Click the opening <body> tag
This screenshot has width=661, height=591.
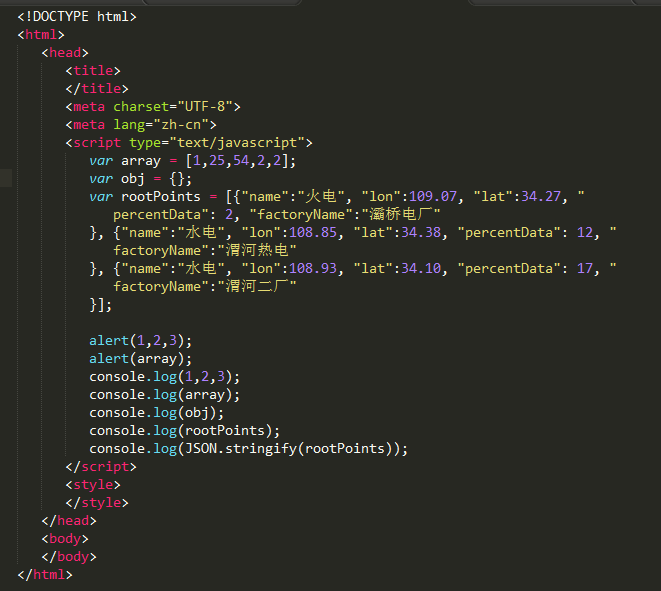coord(65,539)
